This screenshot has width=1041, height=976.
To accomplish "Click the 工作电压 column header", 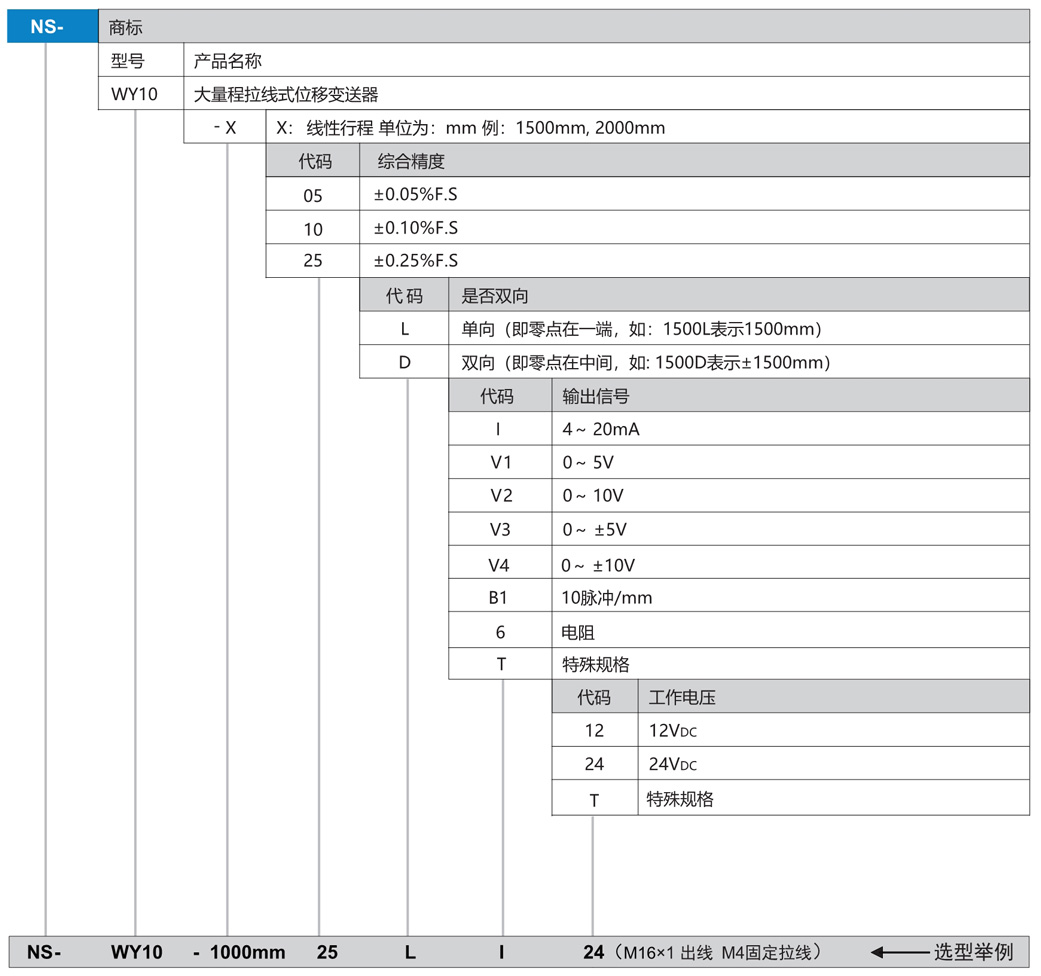I will tap(682, 697).
